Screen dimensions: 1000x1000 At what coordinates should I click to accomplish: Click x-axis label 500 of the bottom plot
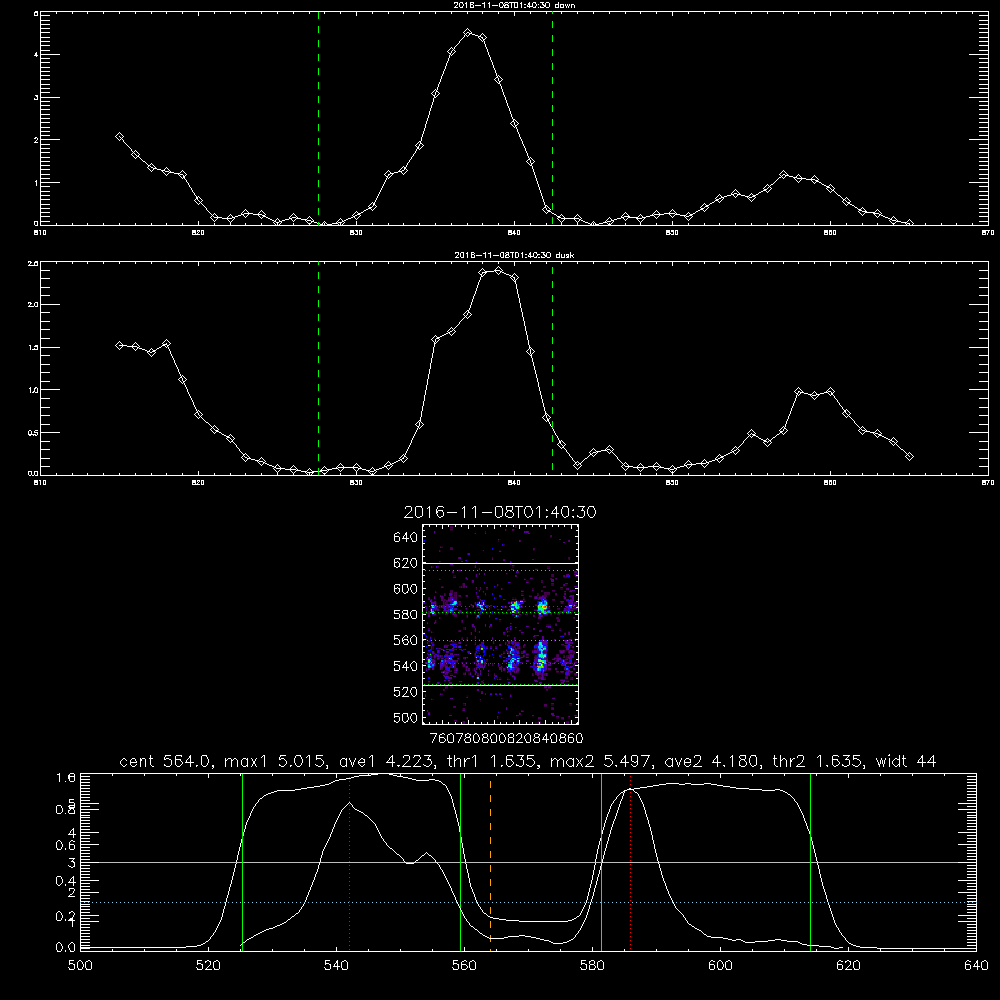click(x=80, y=966)
